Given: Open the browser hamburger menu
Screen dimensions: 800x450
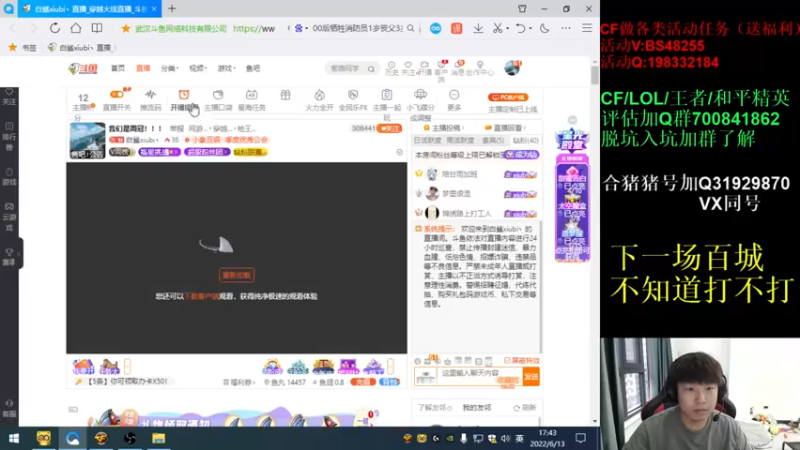Looking at the screenshot, I should 587,29.
